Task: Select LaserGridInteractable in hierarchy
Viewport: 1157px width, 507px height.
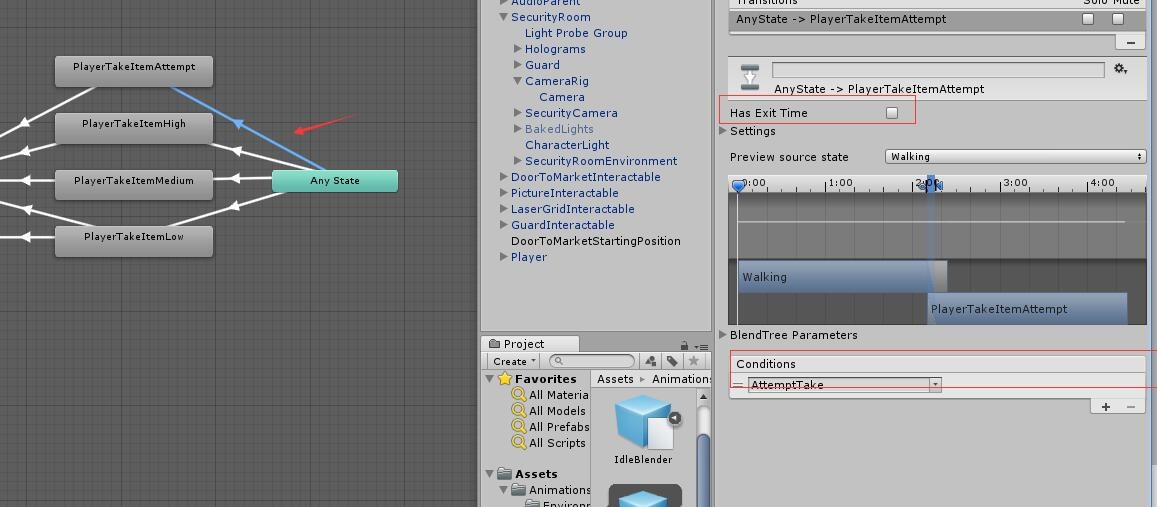Action: pyautogui.click(x=573, y=209)
